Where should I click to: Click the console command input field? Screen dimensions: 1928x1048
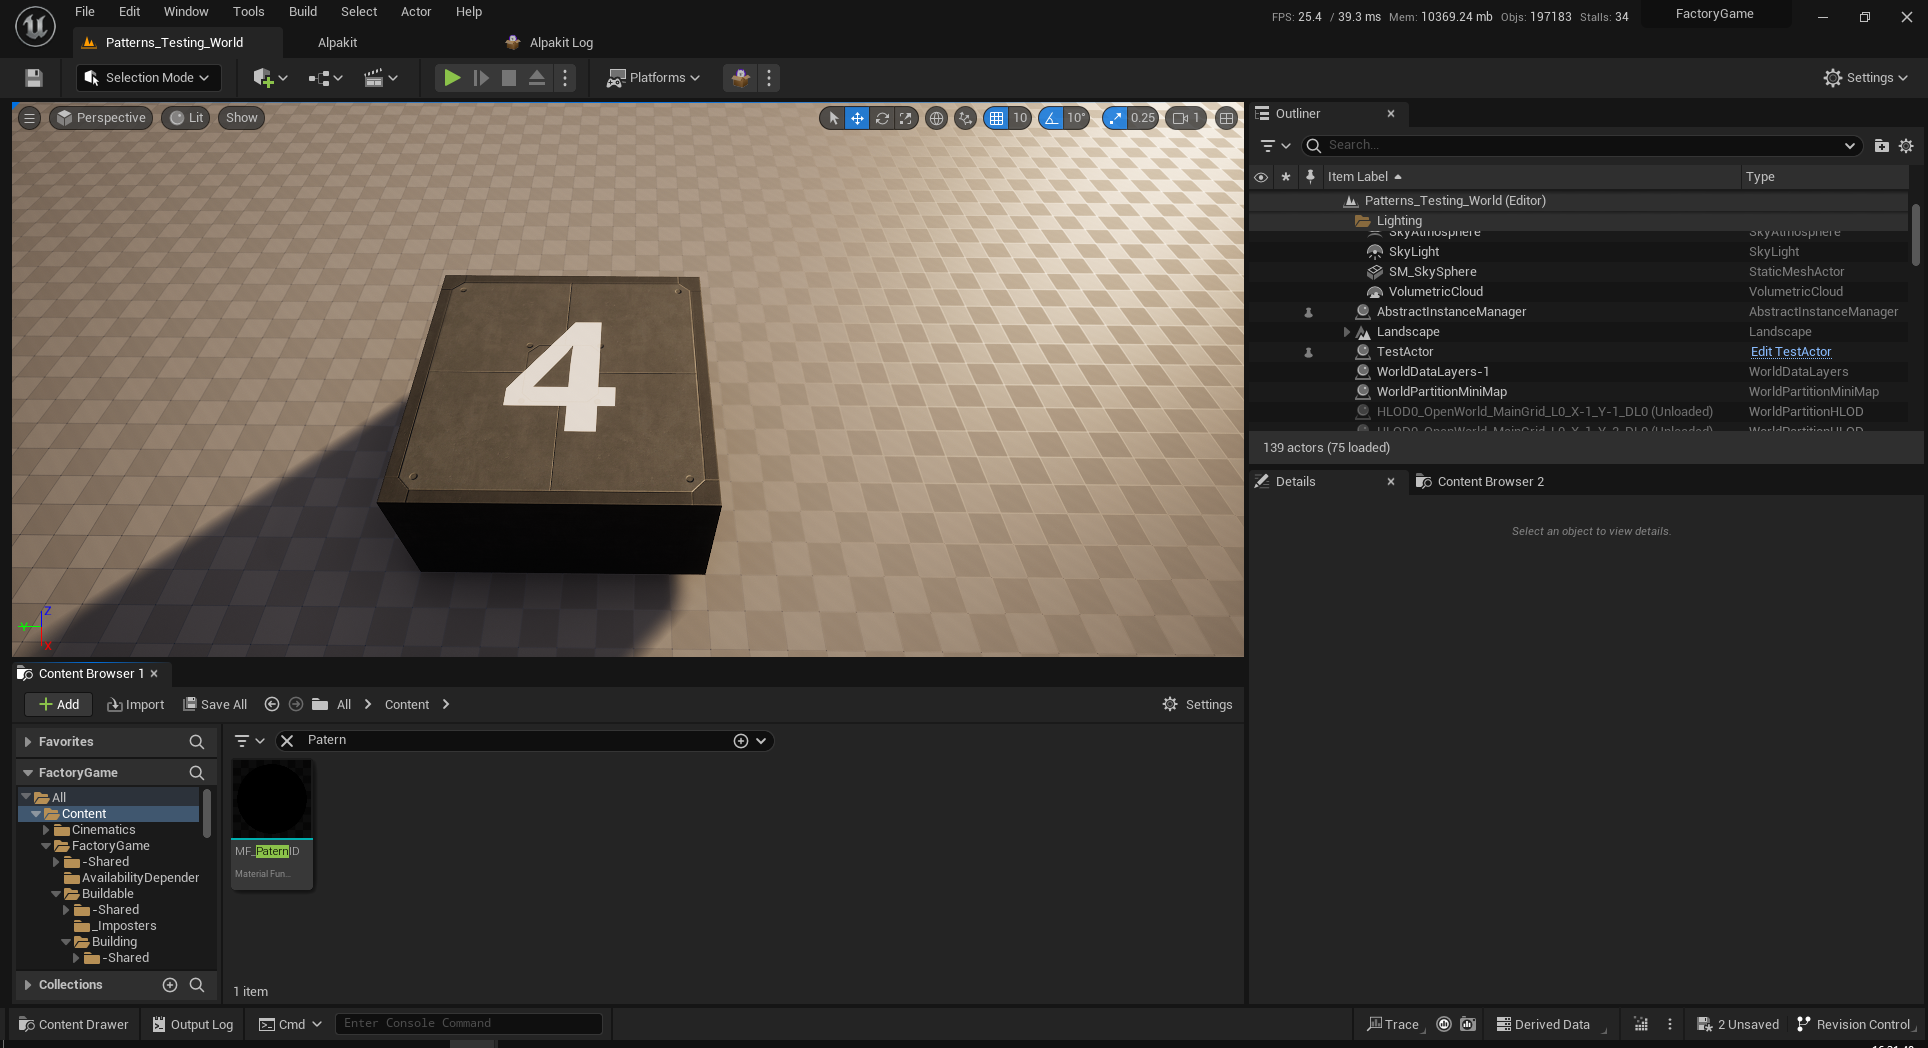coord(468,1024)
